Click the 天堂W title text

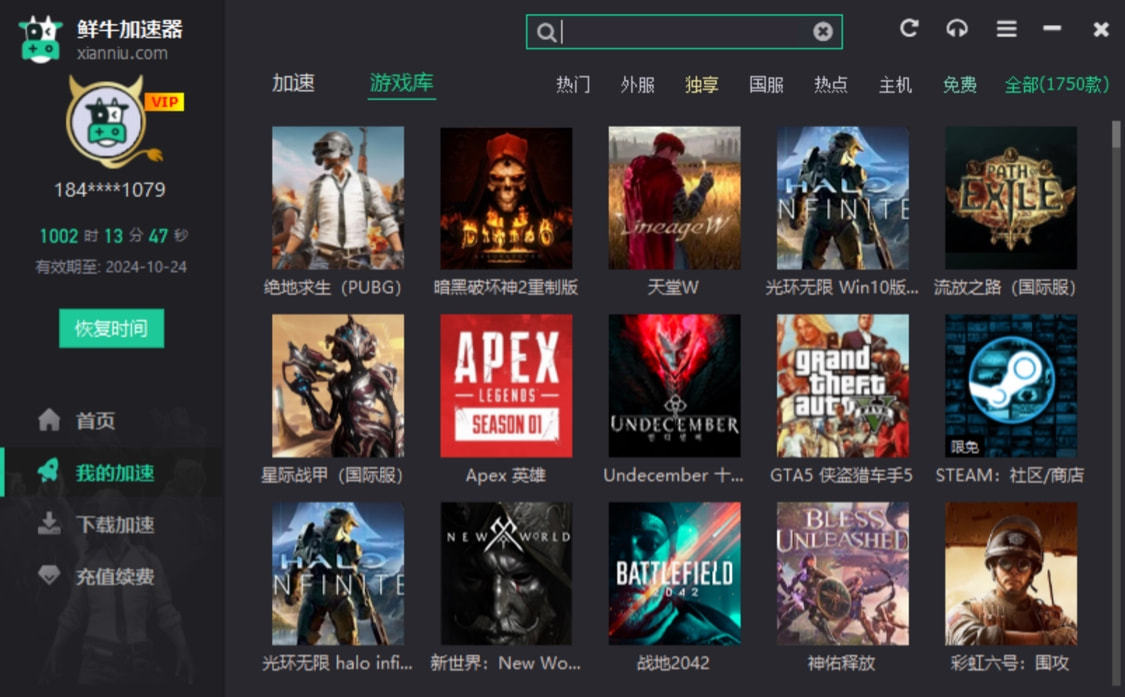pyautogui.click(x=673, y=287)
